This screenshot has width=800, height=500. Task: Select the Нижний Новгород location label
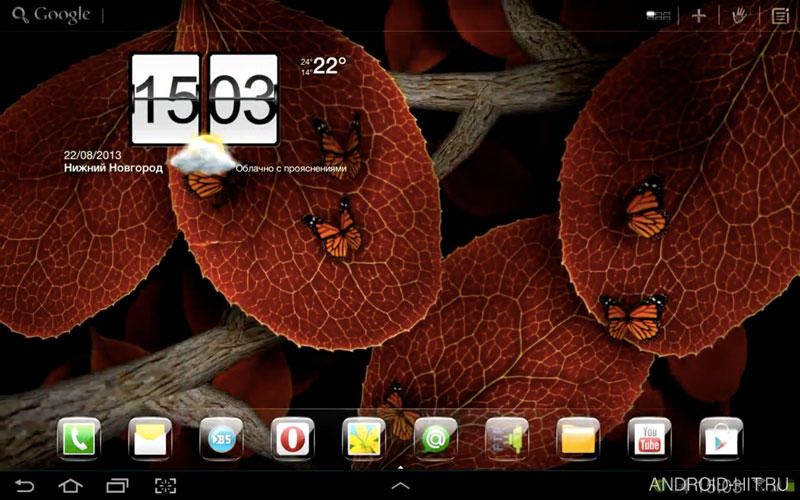pos(113,168)
